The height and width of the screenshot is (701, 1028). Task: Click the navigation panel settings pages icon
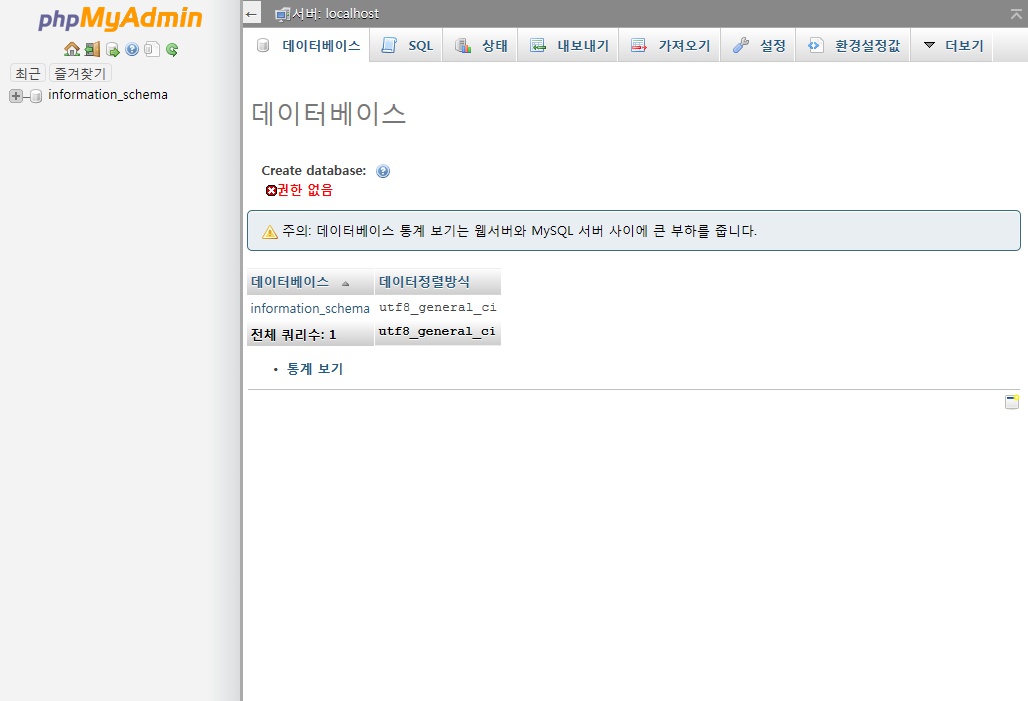pos(152,50)
